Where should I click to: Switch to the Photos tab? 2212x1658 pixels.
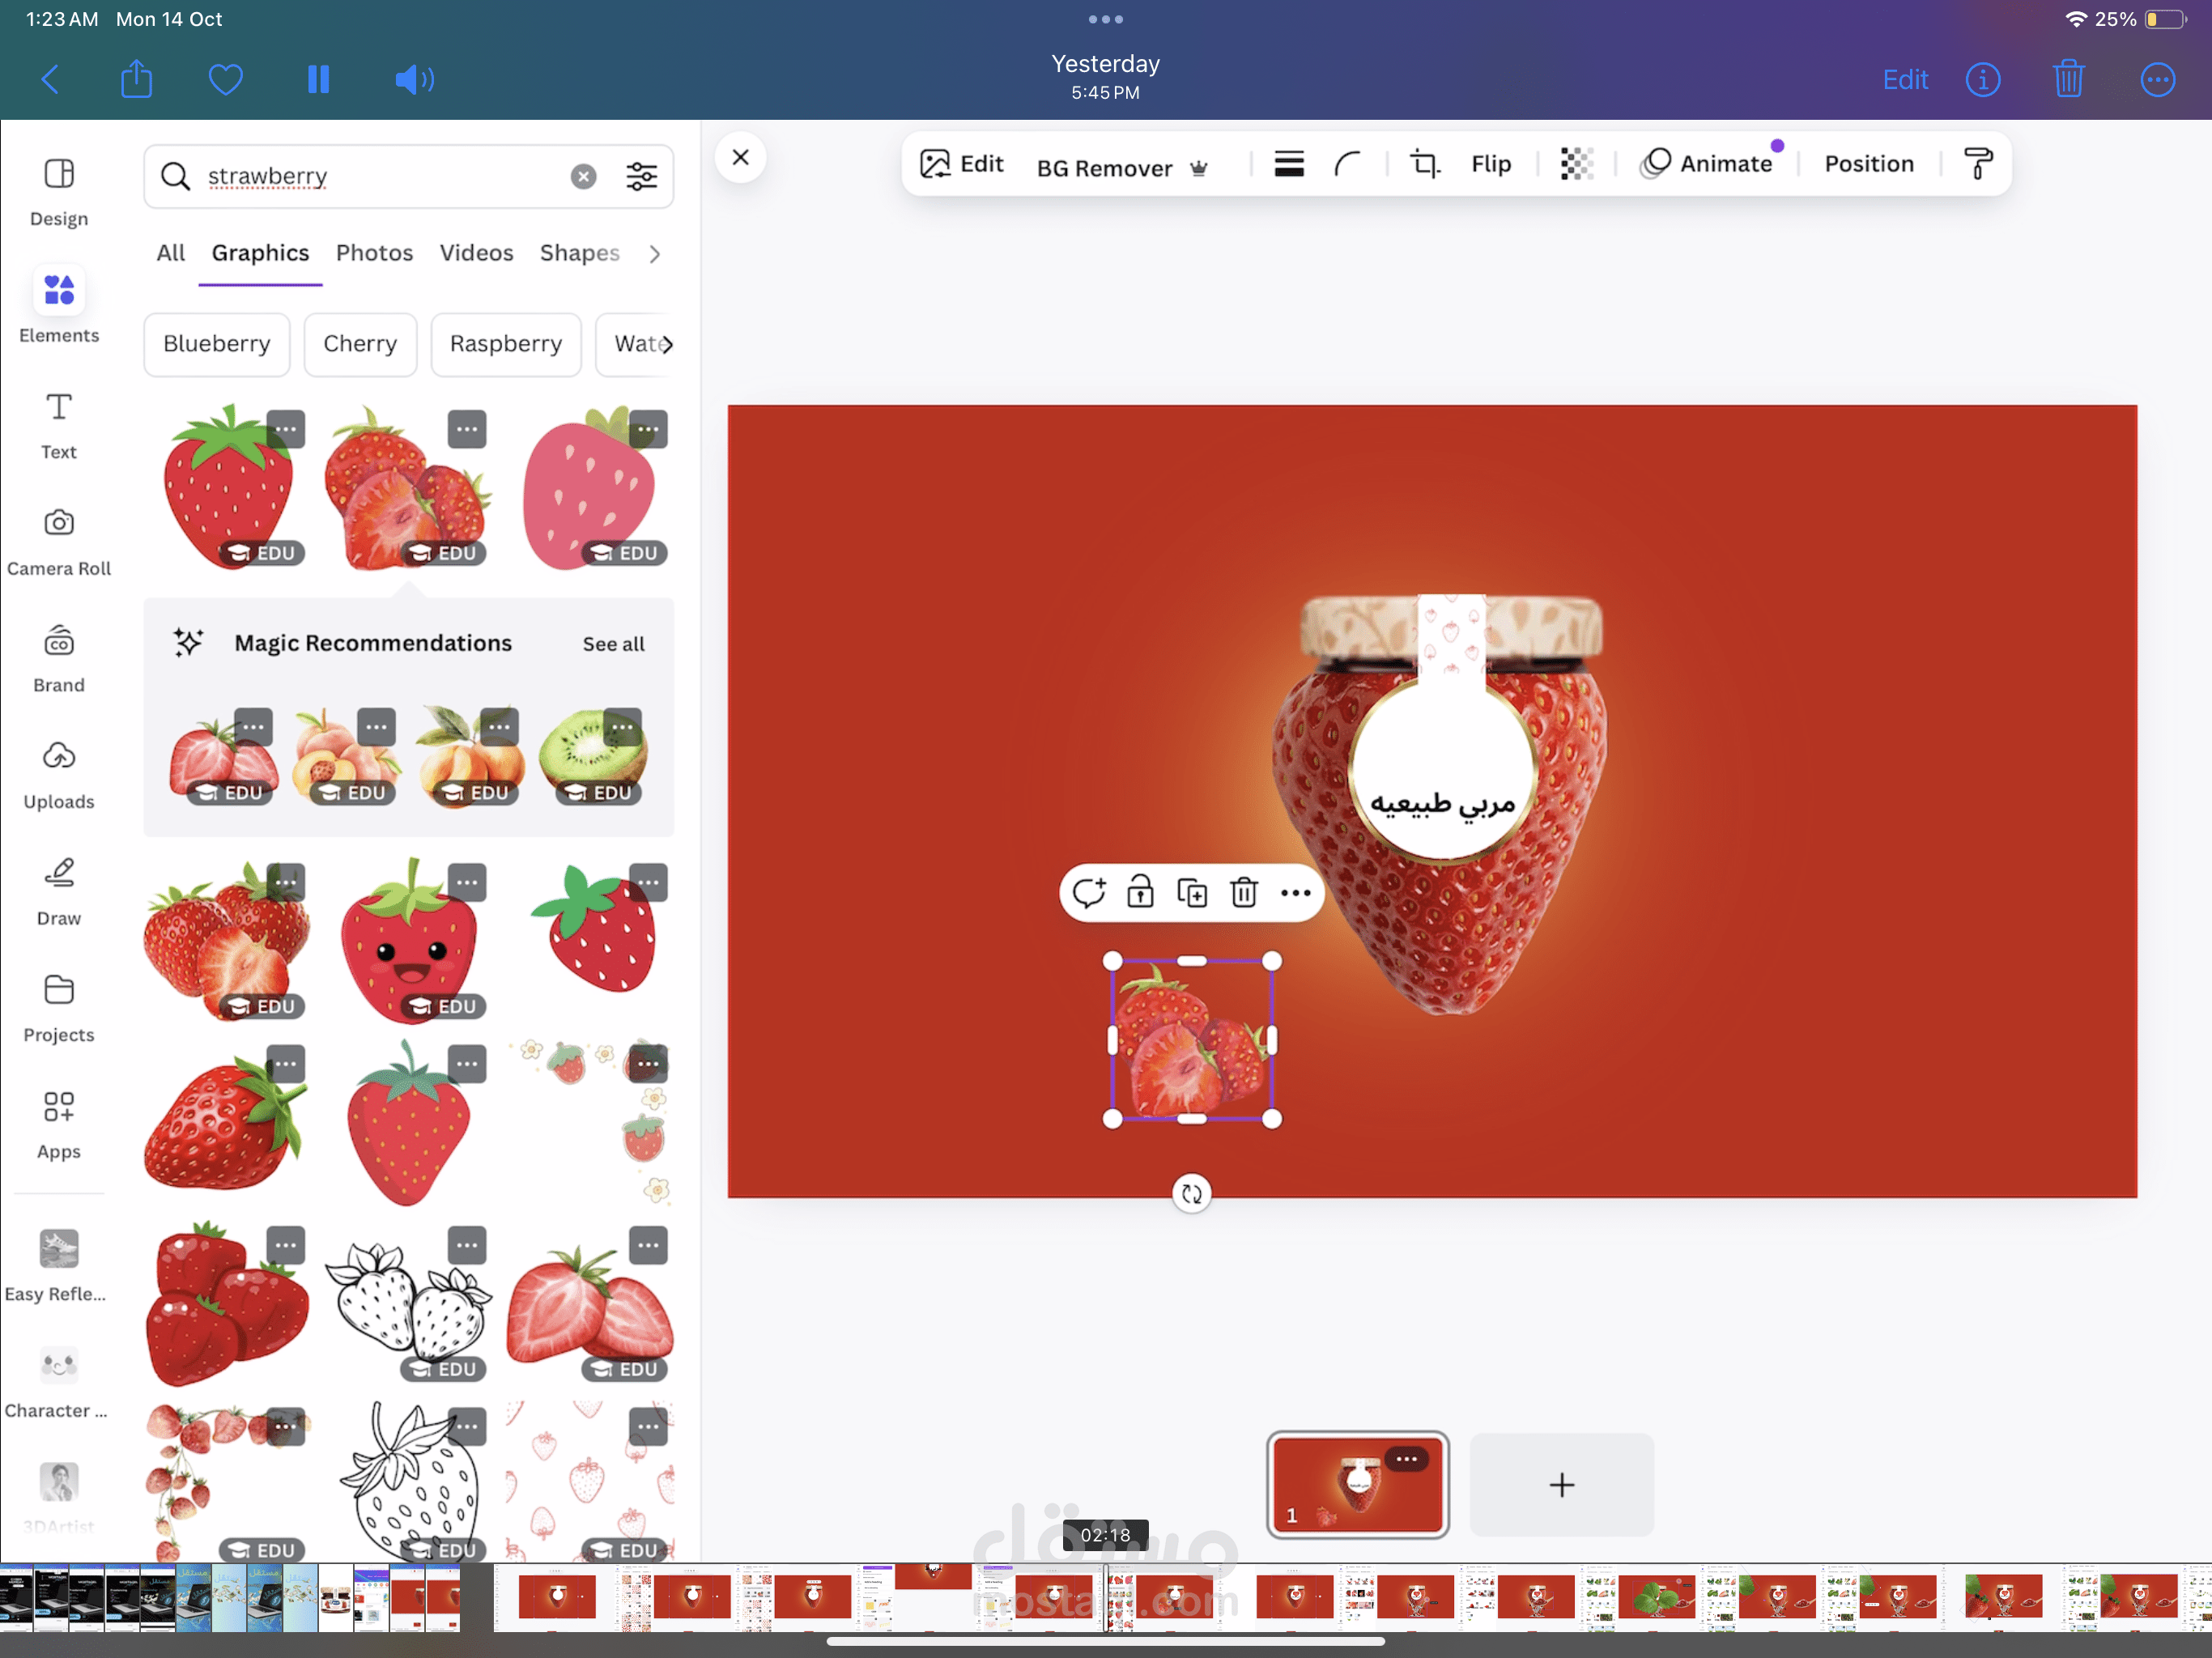(x=374, y=253)
